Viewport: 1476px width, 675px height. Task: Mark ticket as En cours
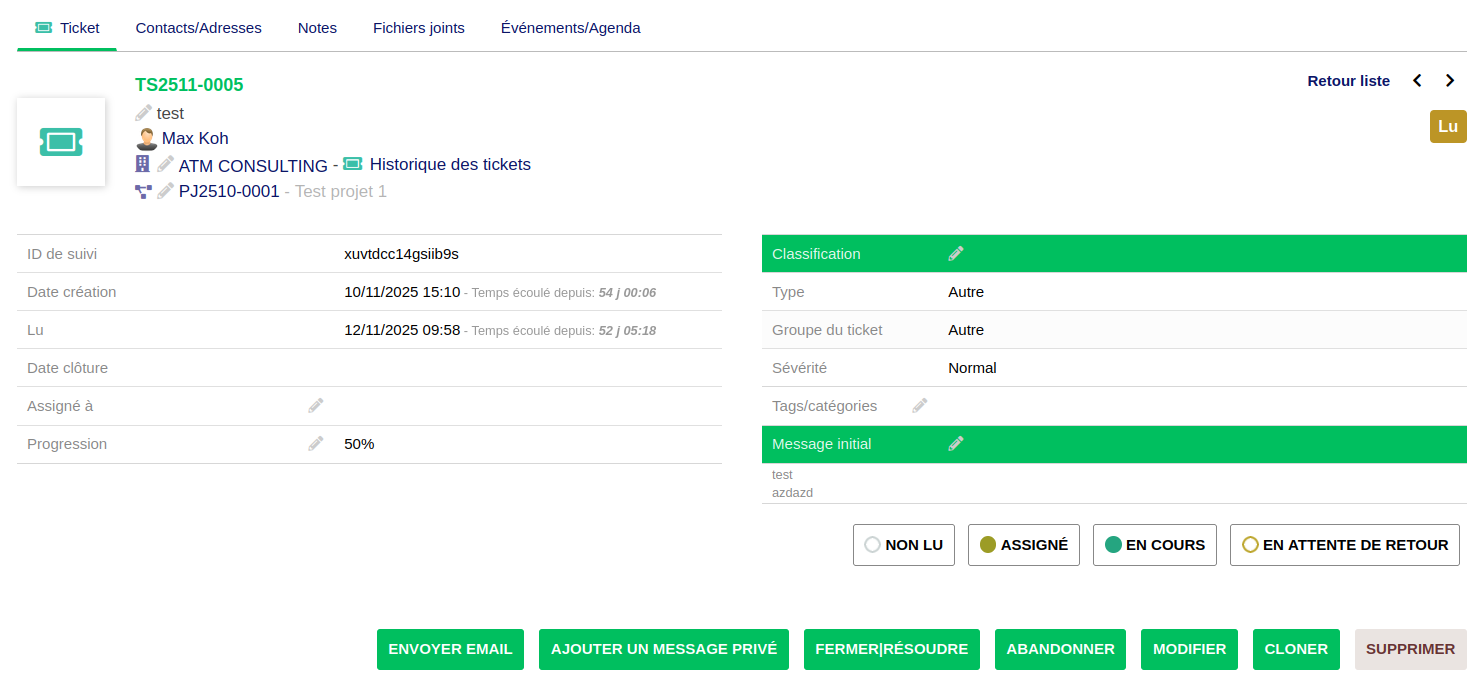[1154, 545]
